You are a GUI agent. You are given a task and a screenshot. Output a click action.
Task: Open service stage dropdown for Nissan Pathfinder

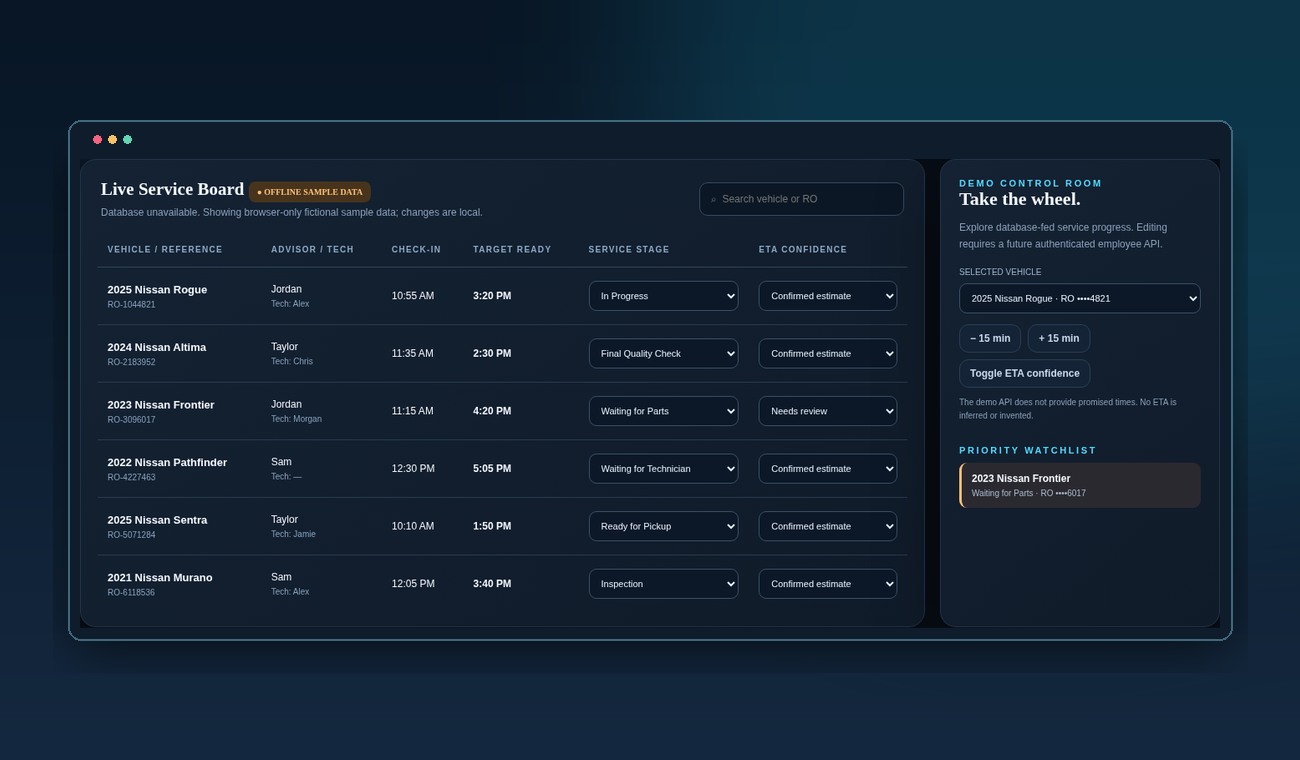[x=664, y=469]
